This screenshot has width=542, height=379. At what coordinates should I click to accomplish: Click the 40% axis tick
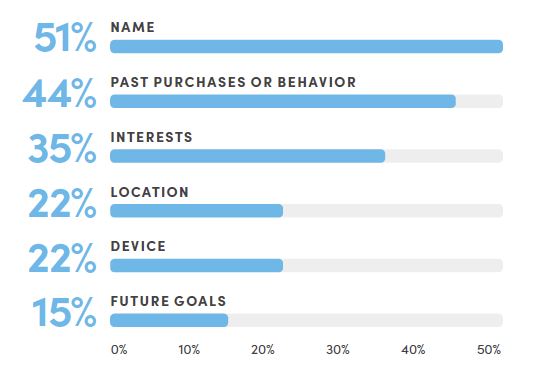click(x=413, y=350)
